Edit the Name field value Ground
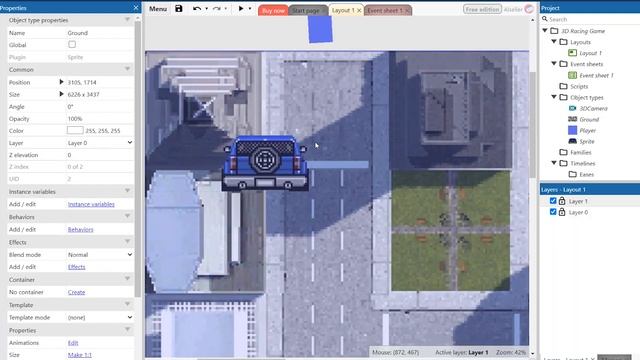The height and width of the screenshot is (360, 640). coord(100,33)
